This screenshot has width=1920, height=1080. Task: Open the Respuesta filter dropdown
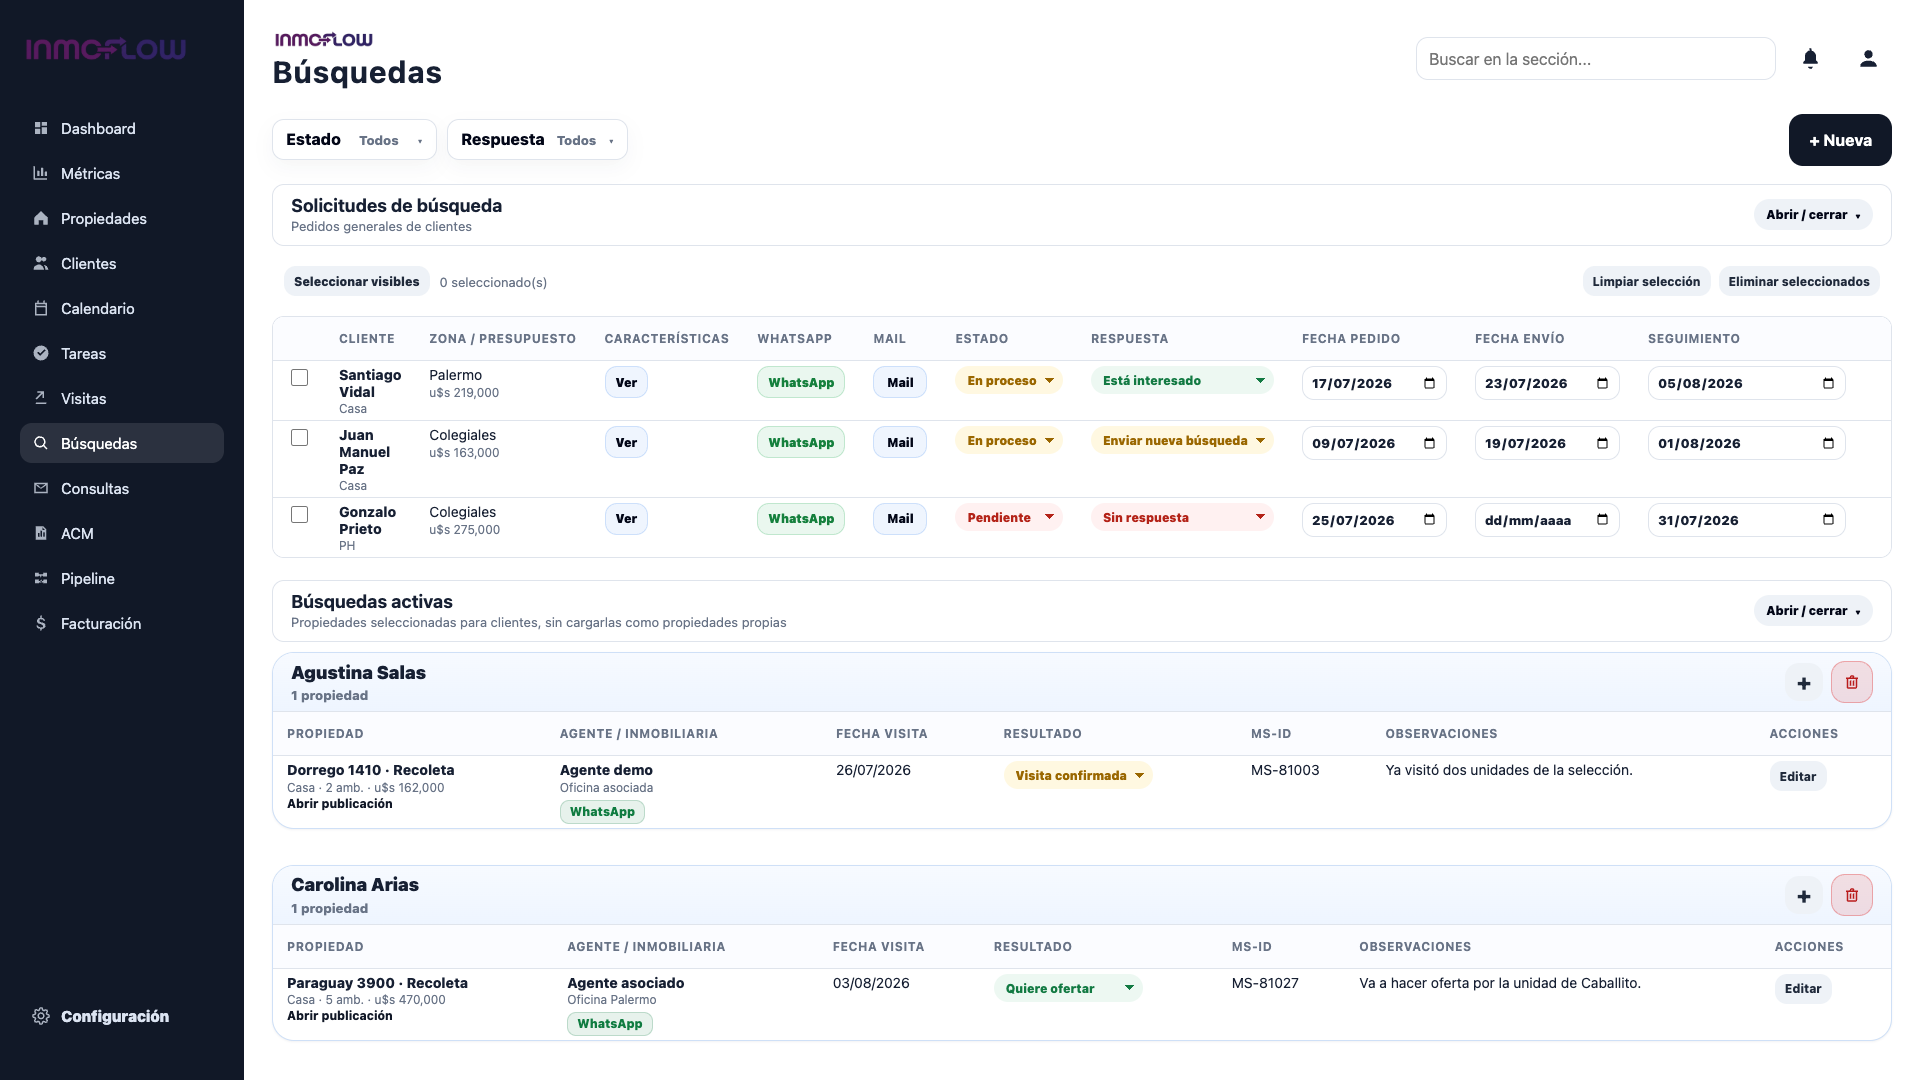537,140
